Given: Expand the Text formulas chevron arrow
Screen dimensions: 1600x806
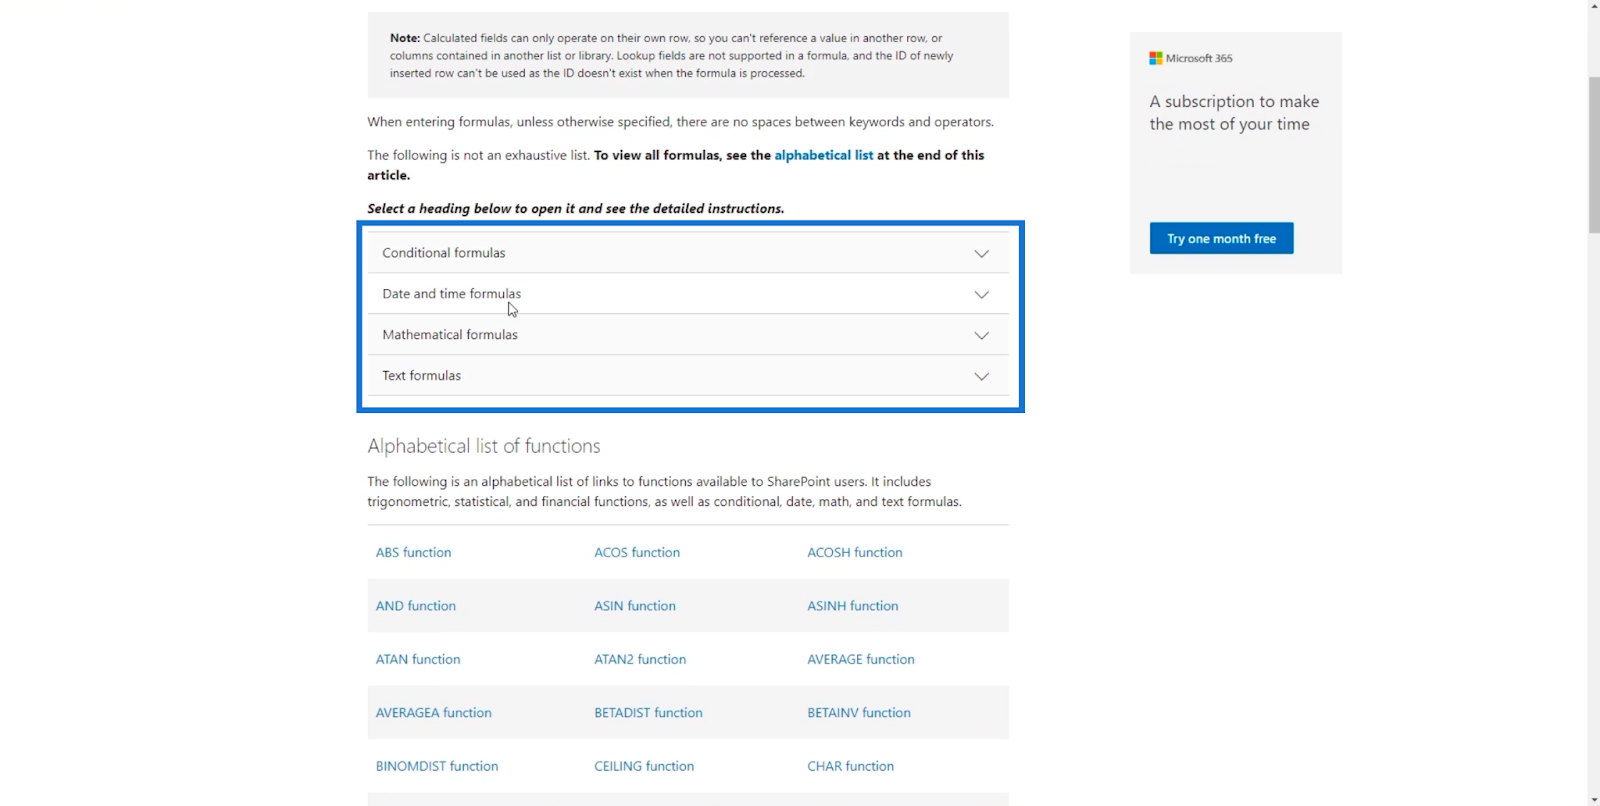Looking at the screenshot, I should pos(981,377).
